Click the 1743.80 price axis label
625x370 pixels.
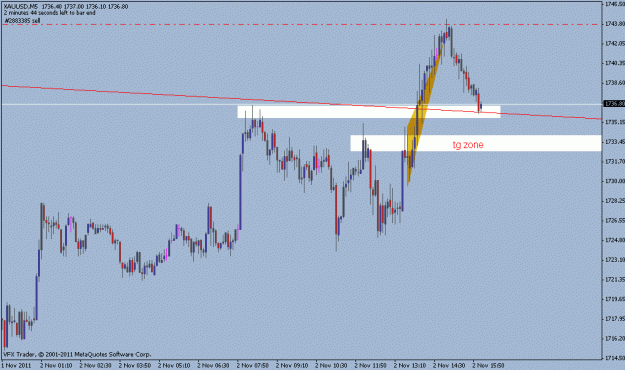[x=615, y=24]
